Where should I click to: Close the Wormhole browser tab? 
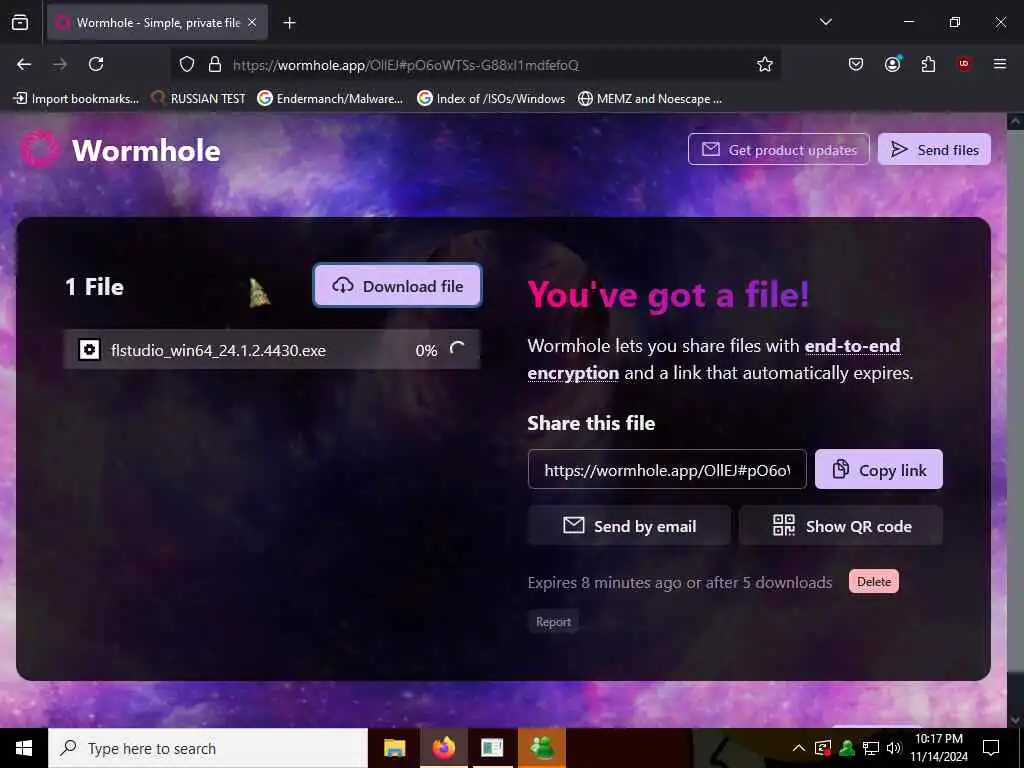(252, 22)
